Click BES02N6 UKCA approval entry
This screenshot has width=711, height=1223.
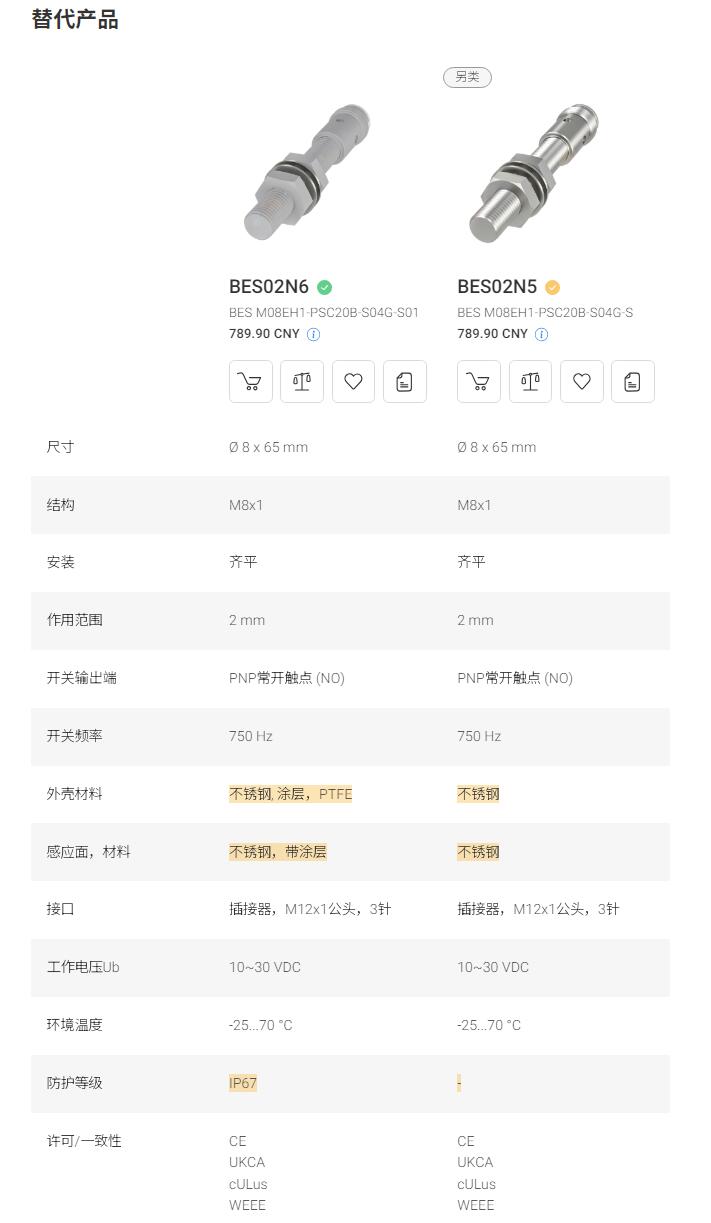click(247, 1162)
